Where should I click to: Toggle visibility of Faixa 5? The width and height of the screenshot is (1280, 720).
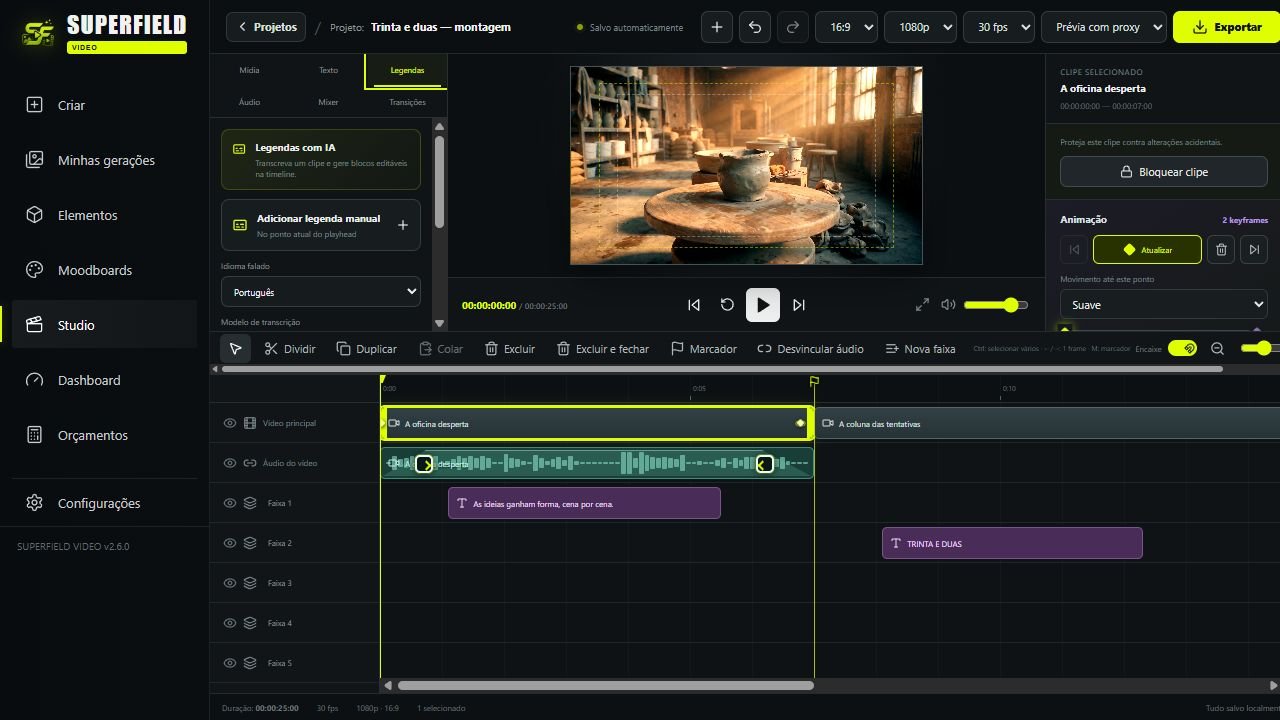[230, 663]
